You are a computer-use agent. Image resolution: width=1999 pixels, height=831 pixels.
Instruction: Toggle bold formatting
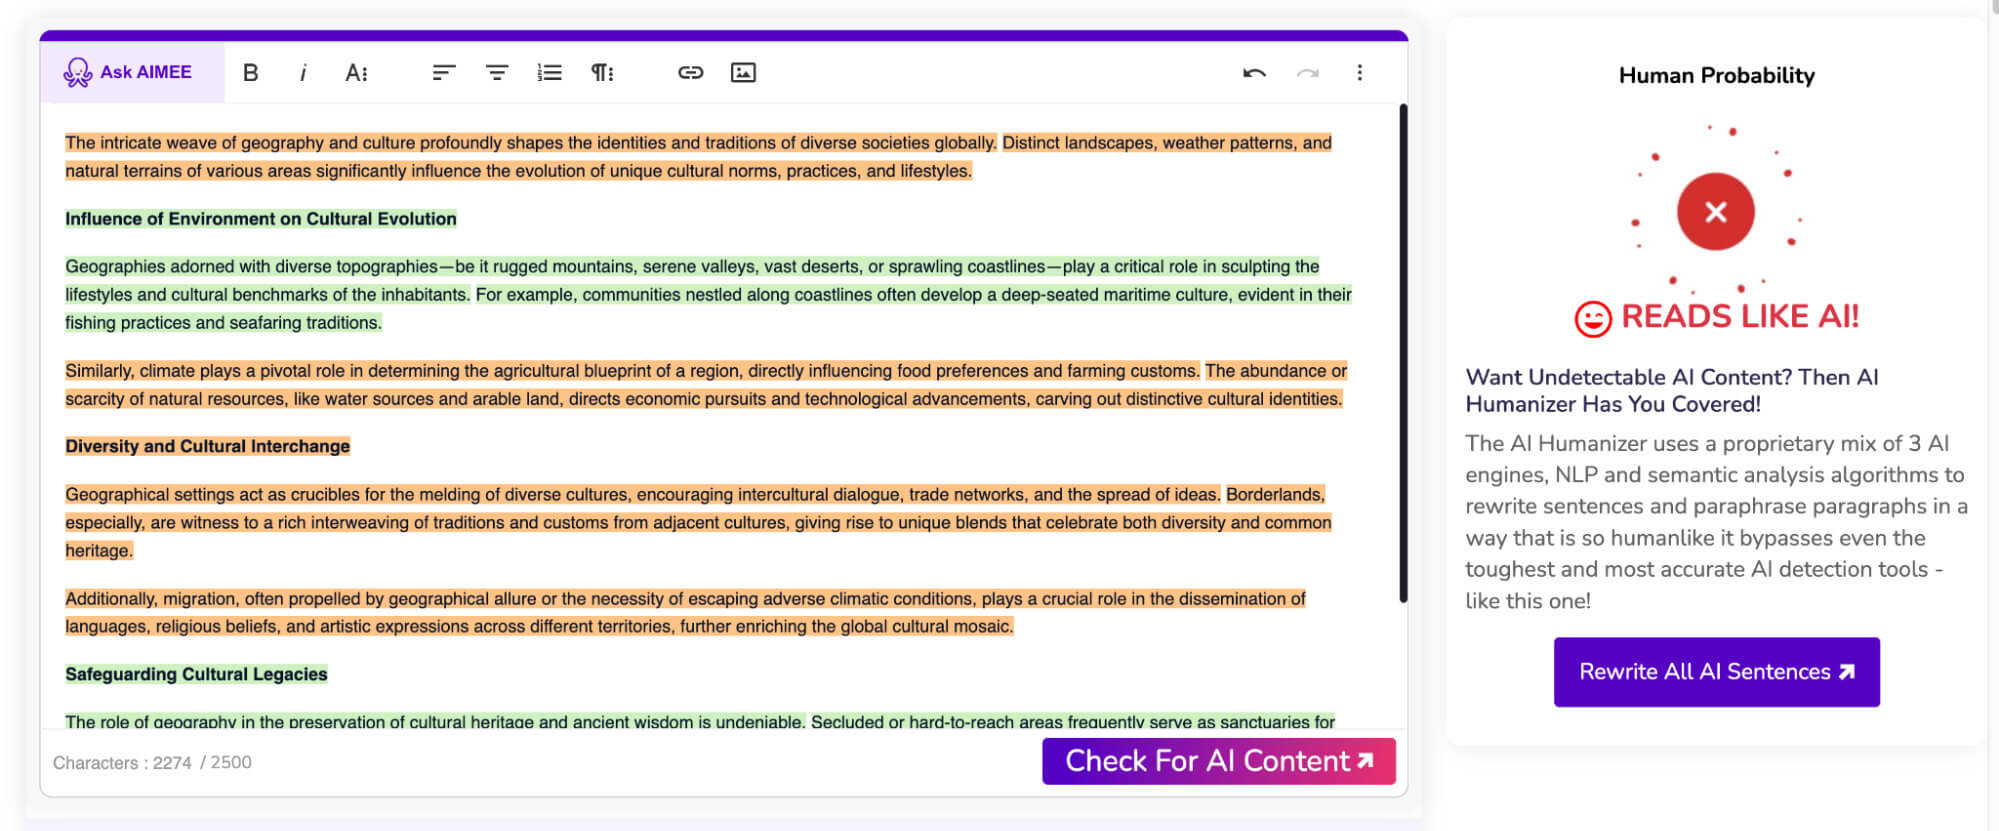click(x=251, y=72)
